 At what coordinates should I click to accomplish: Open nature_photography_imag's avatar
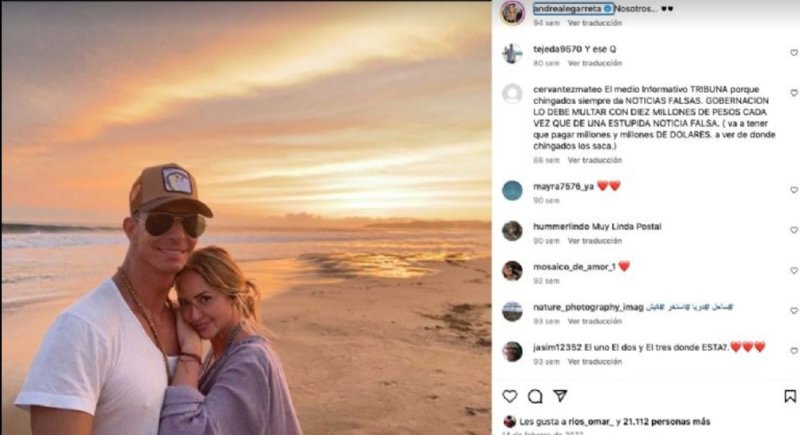click(x=512, y=310)
